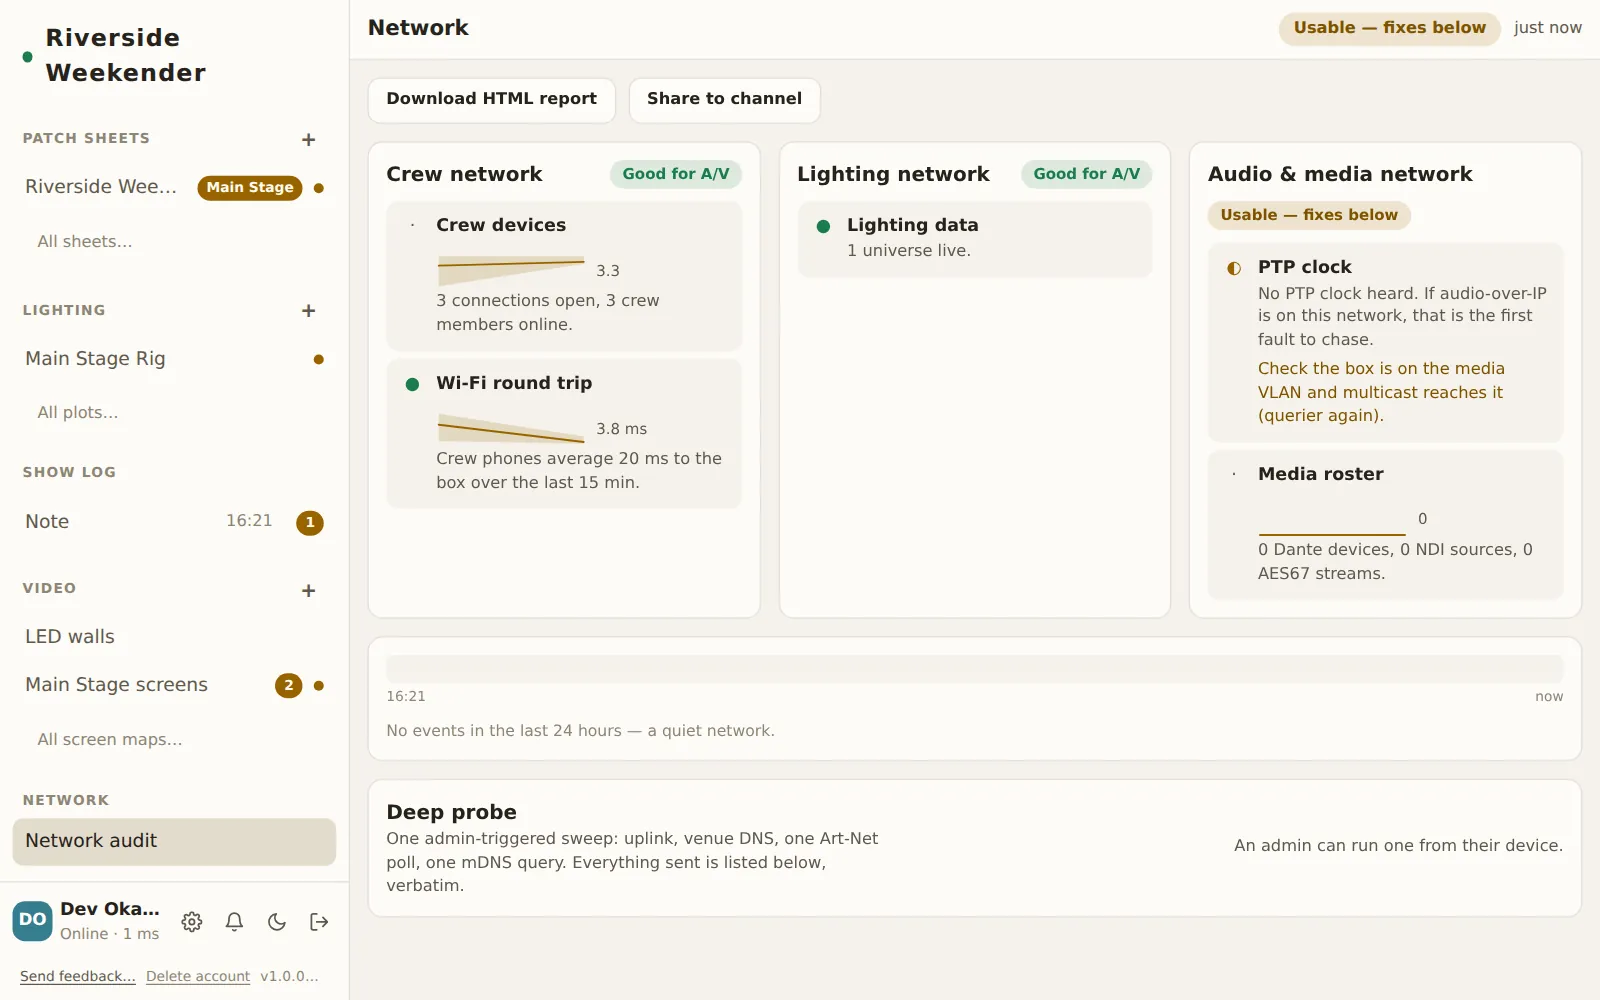Click green status dot beside Wi-Fi round trip
The width and height of the screenshot is (1600, 1000).
click(412, 384)
